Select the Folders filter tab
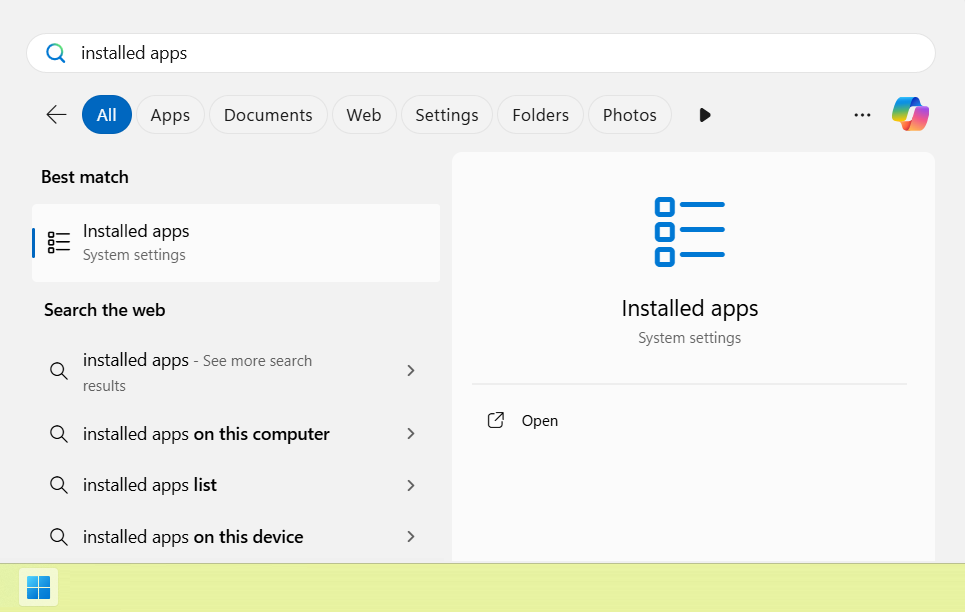Image resolution: width=965 pixels, height=612 pixels. pos(540,115)
